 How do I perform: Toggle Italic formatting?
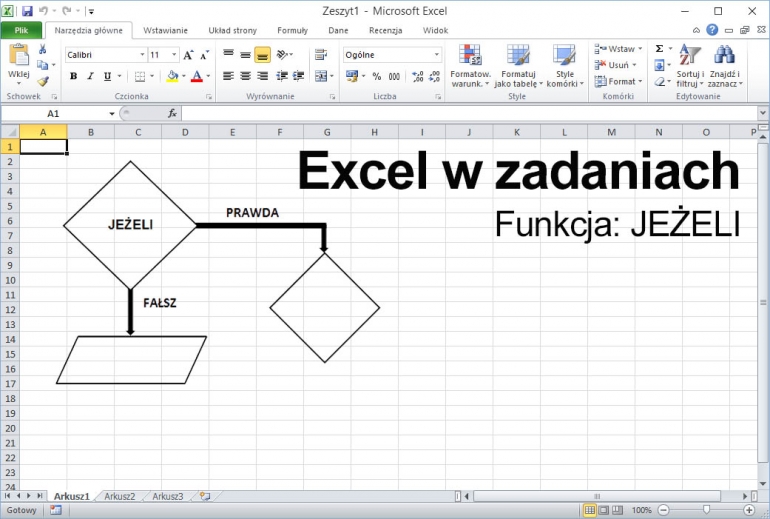click(x=90, y=76)
